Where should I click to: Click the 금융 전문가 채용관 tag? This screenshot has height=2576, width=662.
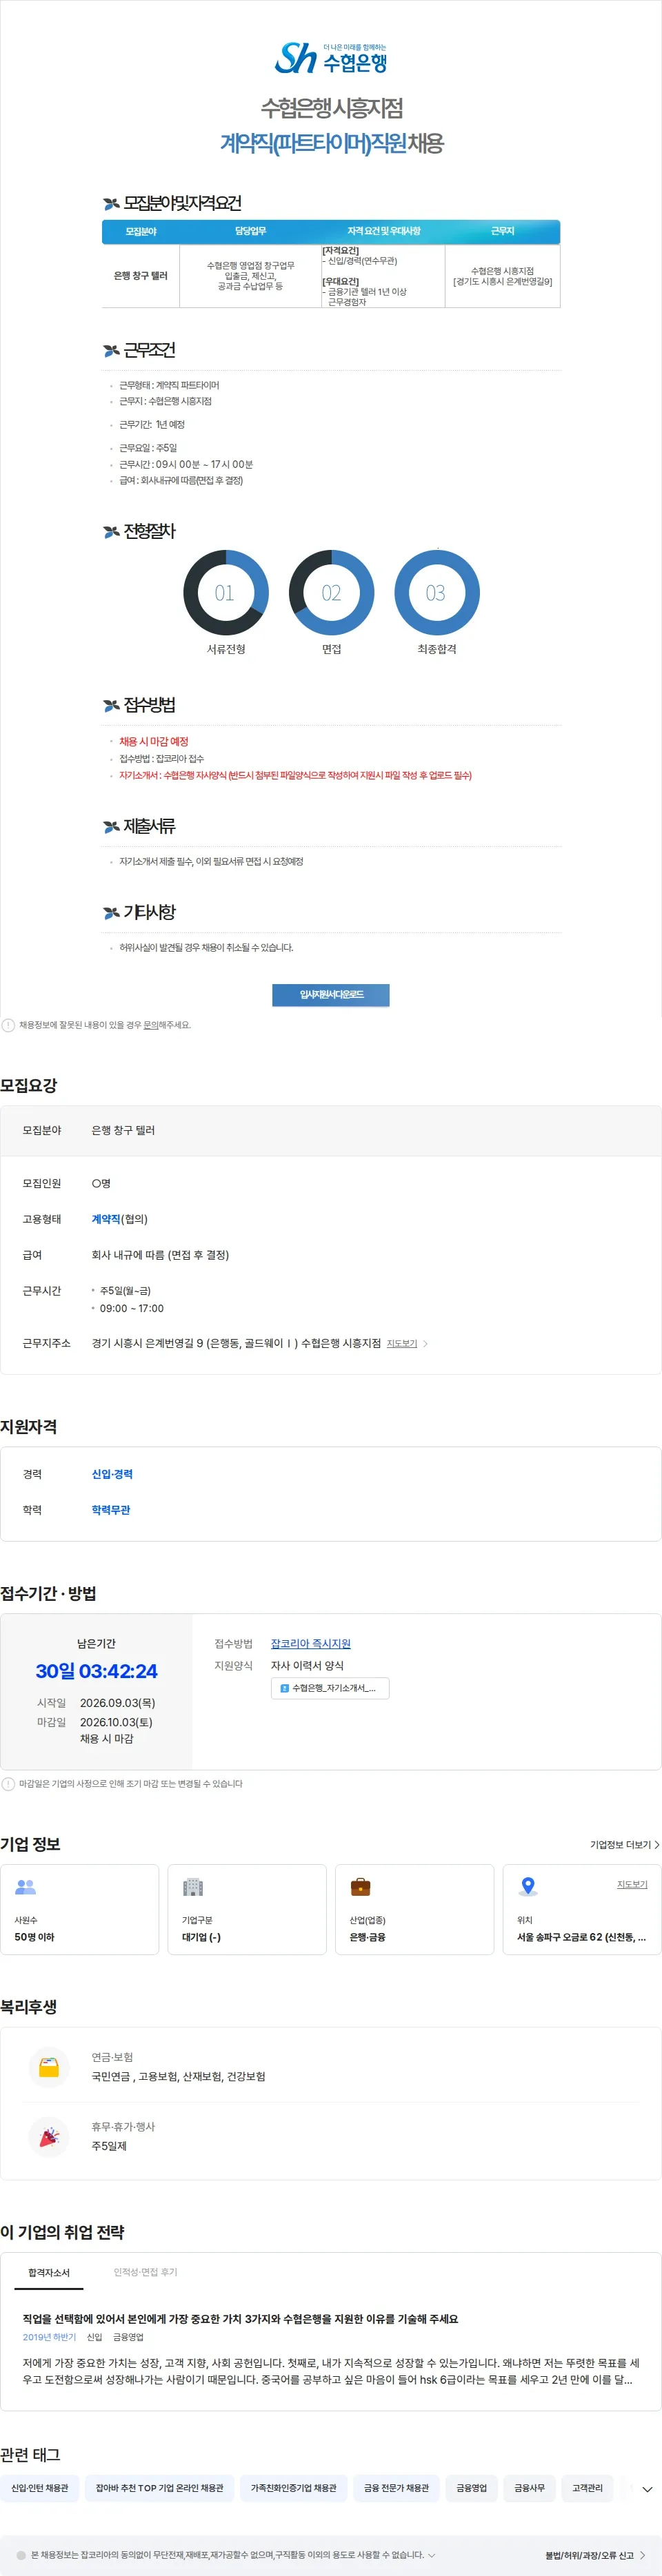[x=396, y=2487]
